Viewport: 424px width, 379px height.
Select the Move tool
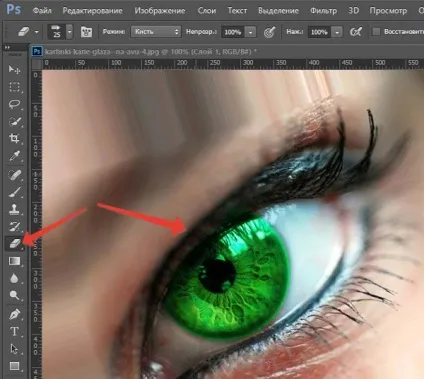[14, 69]
